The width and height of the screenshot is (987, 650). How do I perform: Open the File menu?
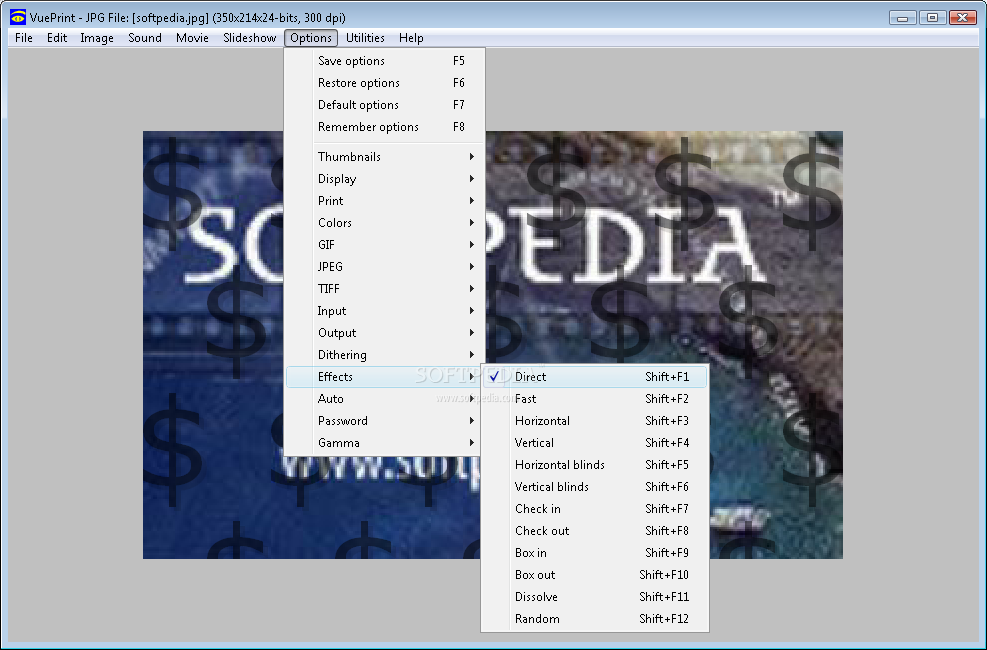pyautogui.click(x=24, y=38)
